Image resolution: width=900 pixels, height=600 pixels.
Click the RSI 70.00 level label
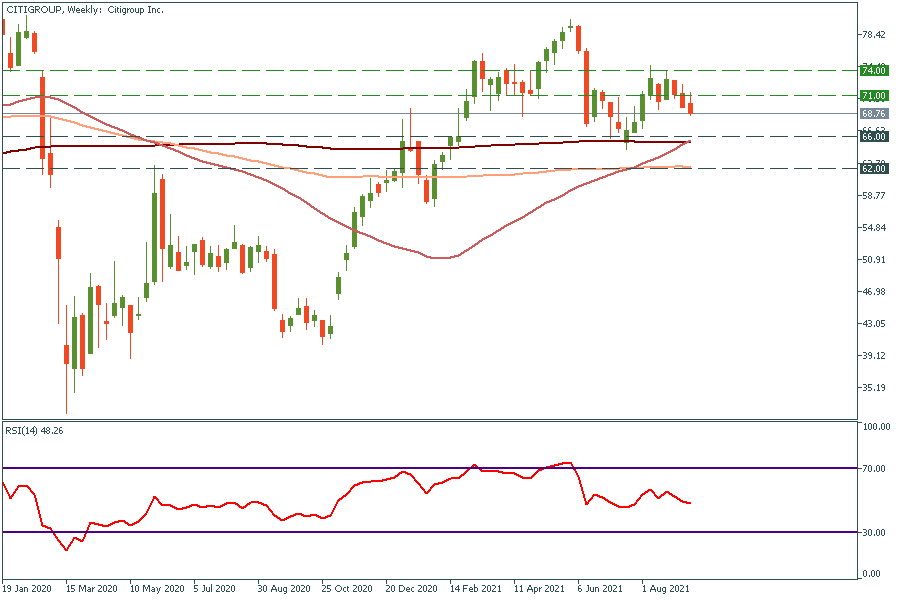pos(876,468)
